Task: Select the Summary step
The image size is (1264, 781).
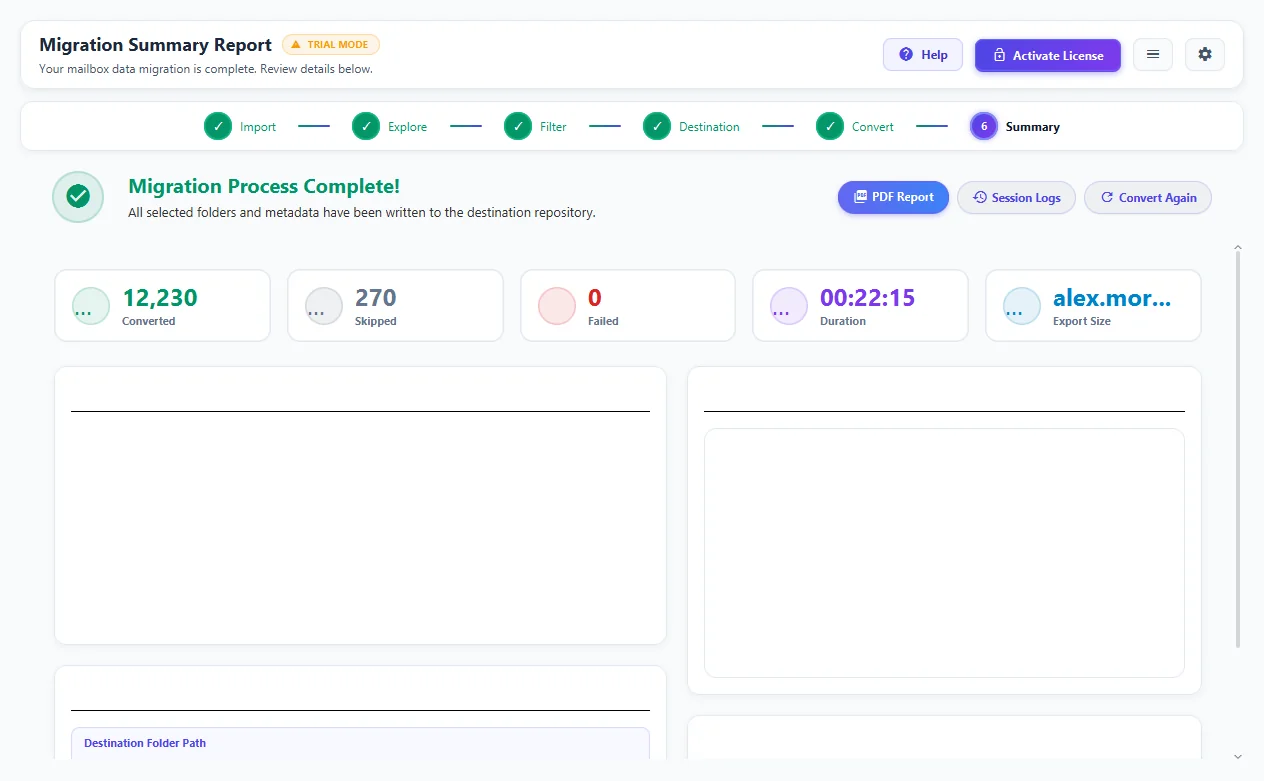Action: tap(1015, 127)
